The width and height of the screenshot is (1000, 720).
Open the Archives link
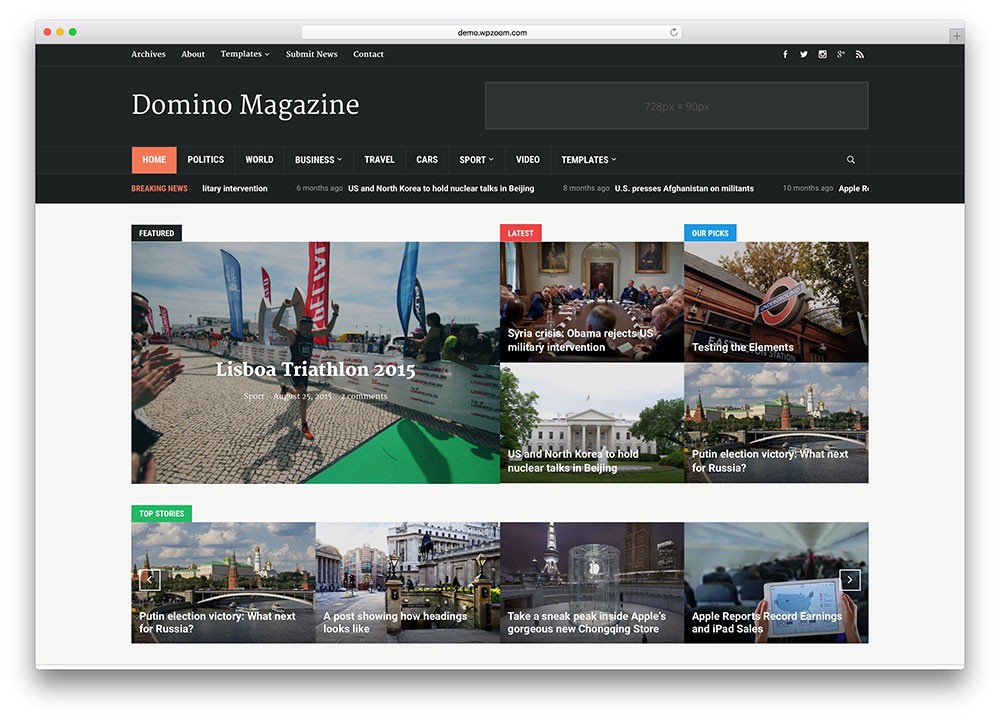point(148,54)
